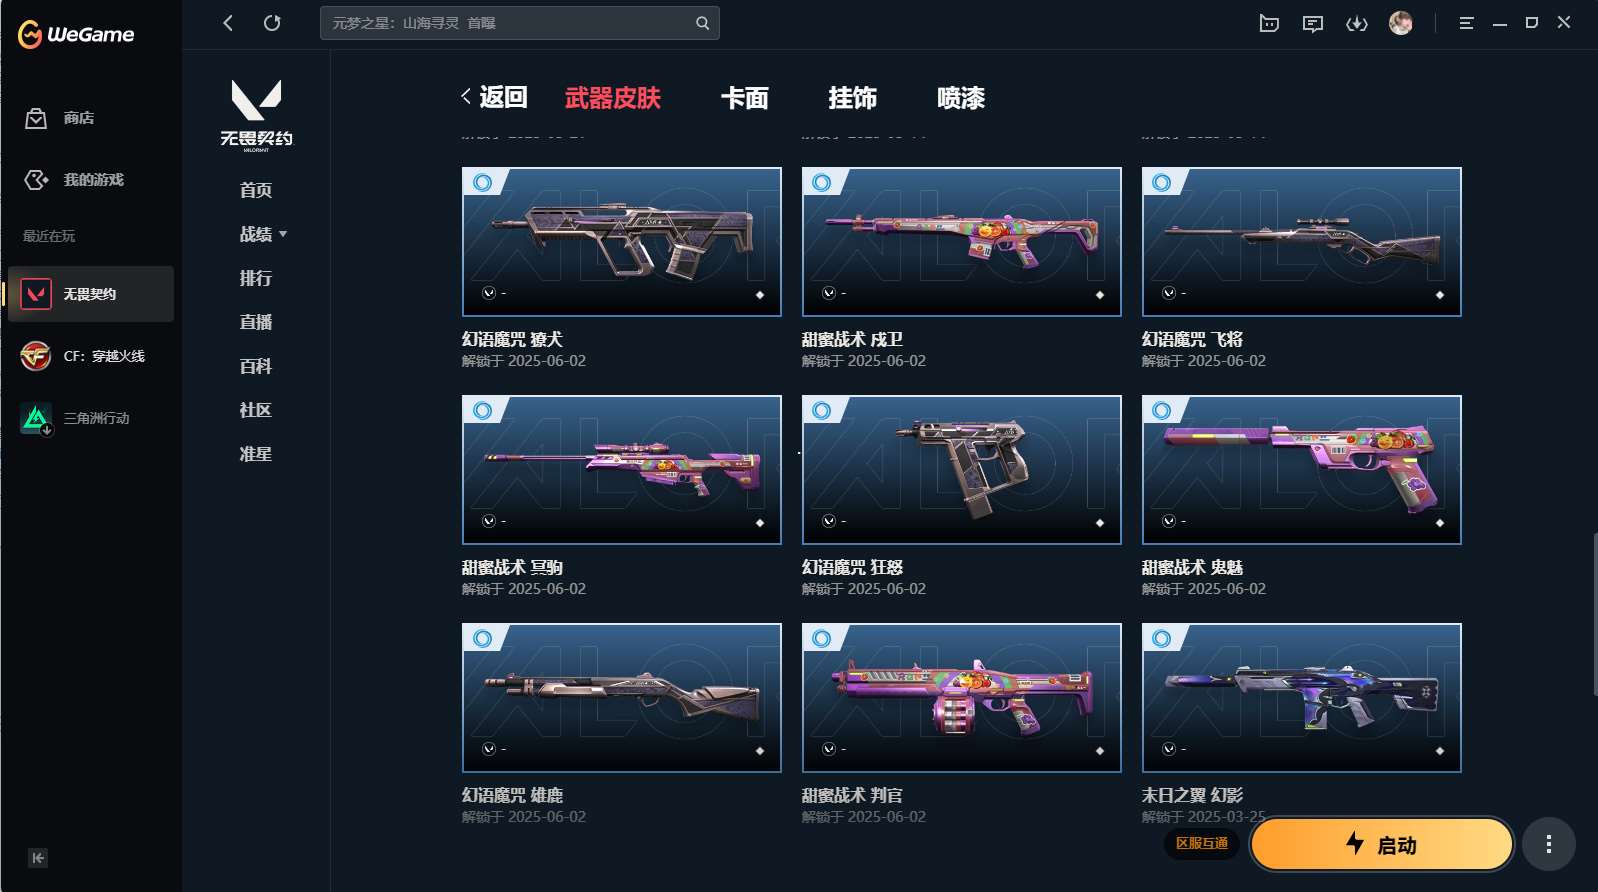Click the search magnifier icon
Image resolution: width=1598 pixels, height=892 pixels.
703,23
